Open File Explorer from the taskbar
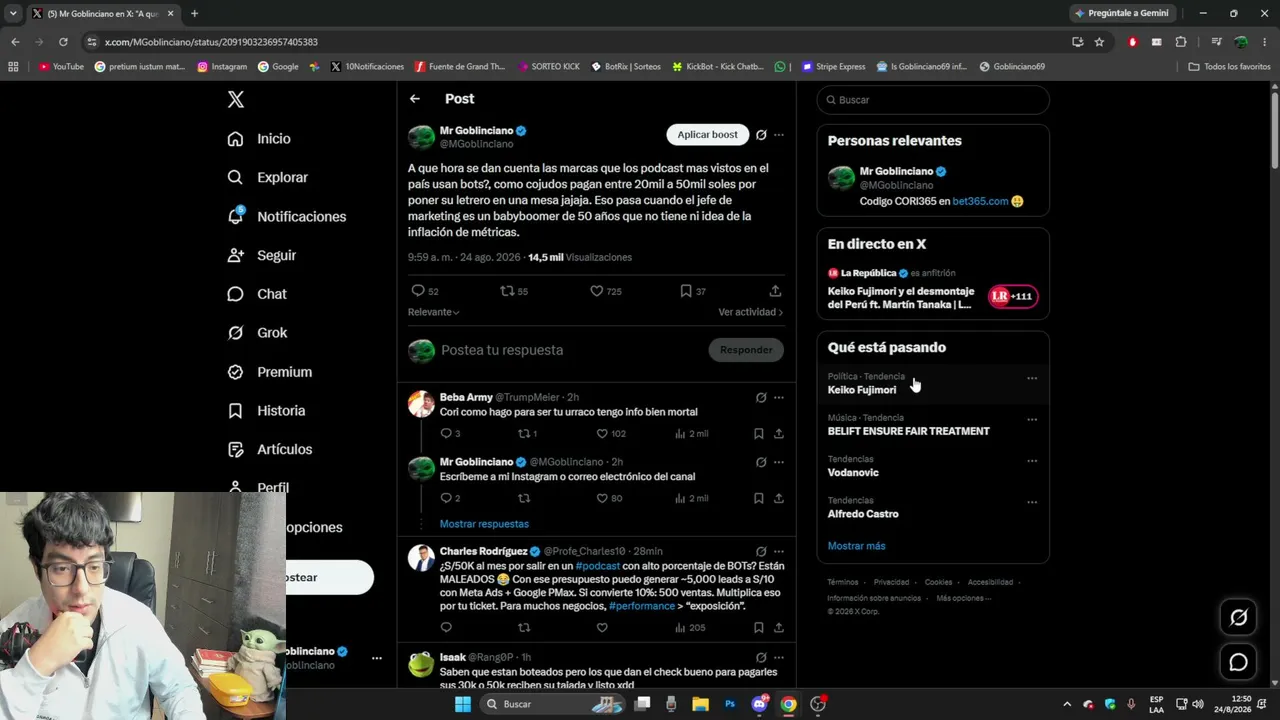Image resolution: width=1280 pixels, height=720 pixels. coord(700,704)
